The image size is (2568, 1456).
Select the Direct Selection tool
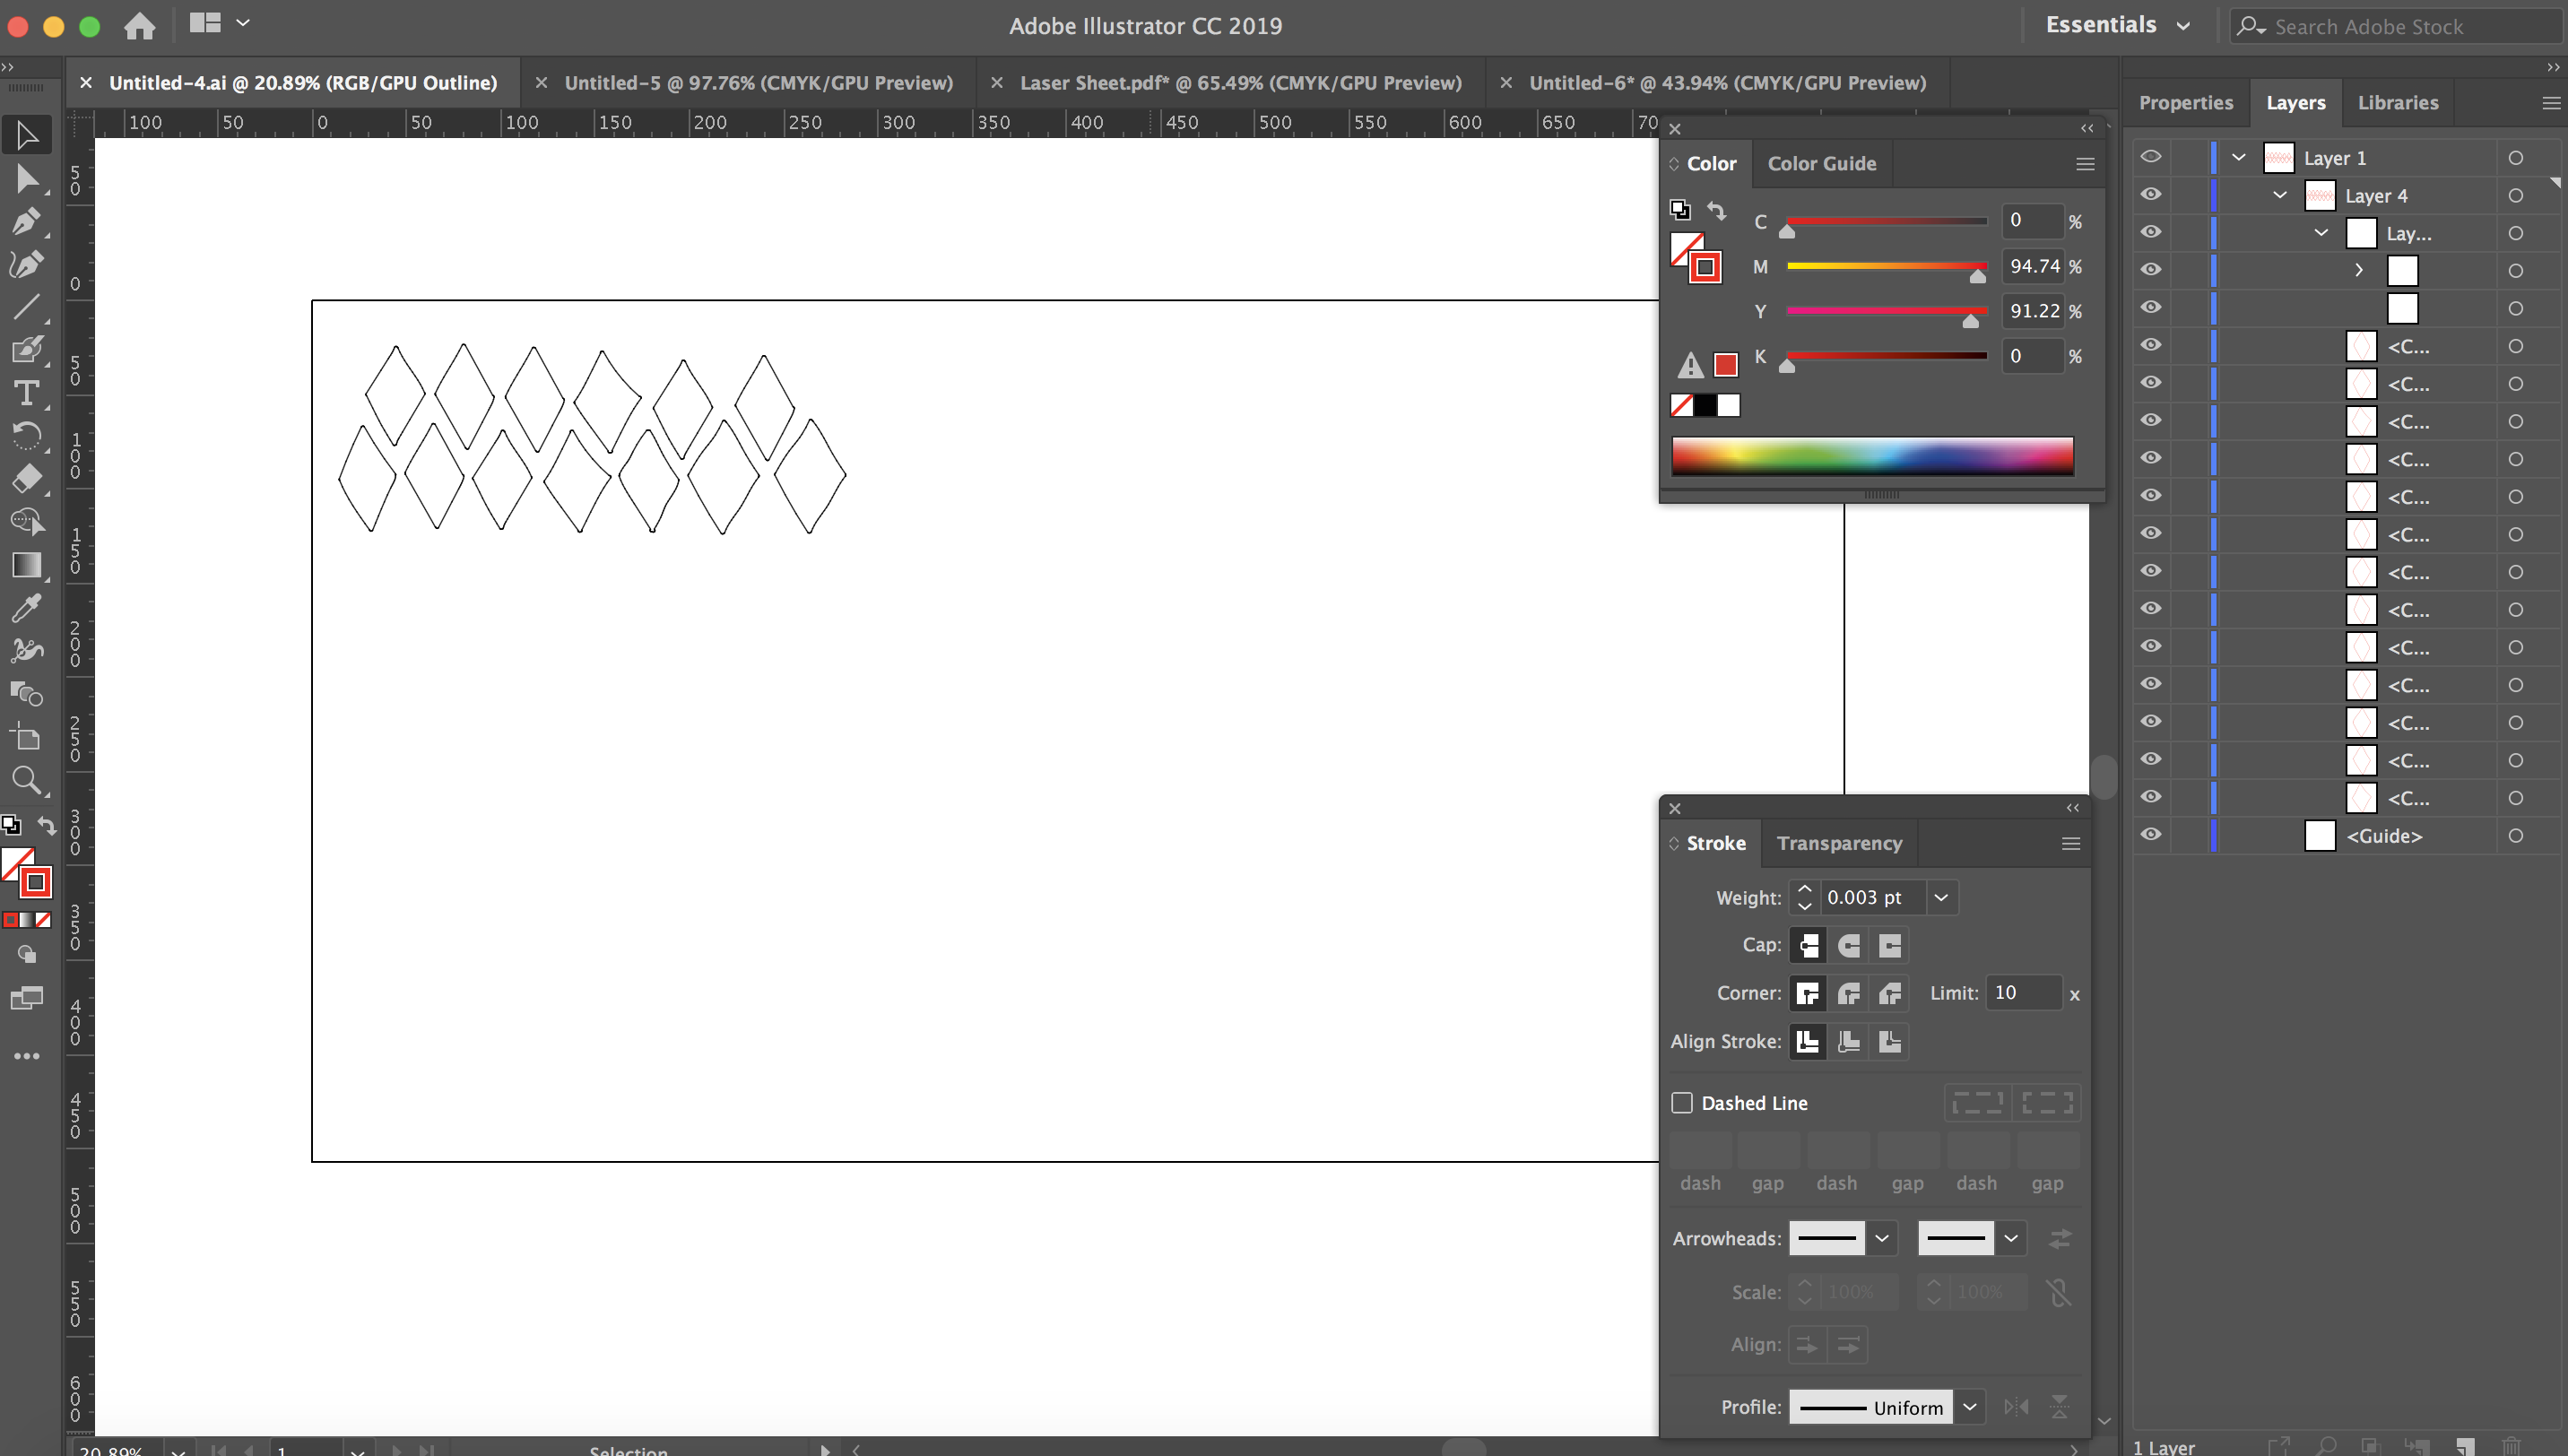[27, 179]
